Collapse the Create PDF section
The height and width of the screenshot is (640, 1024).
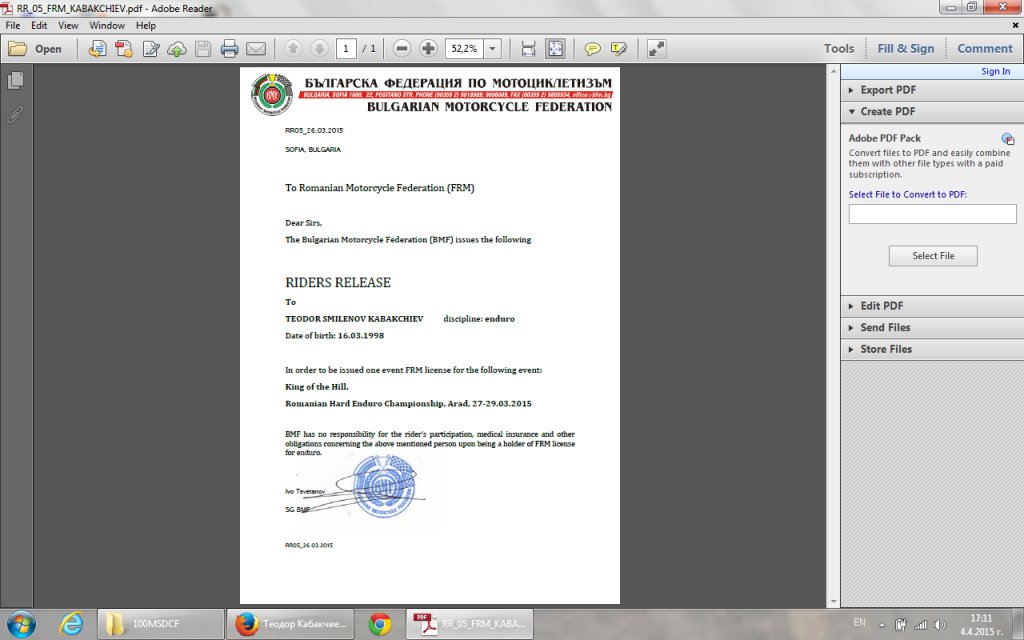[932, 112]
